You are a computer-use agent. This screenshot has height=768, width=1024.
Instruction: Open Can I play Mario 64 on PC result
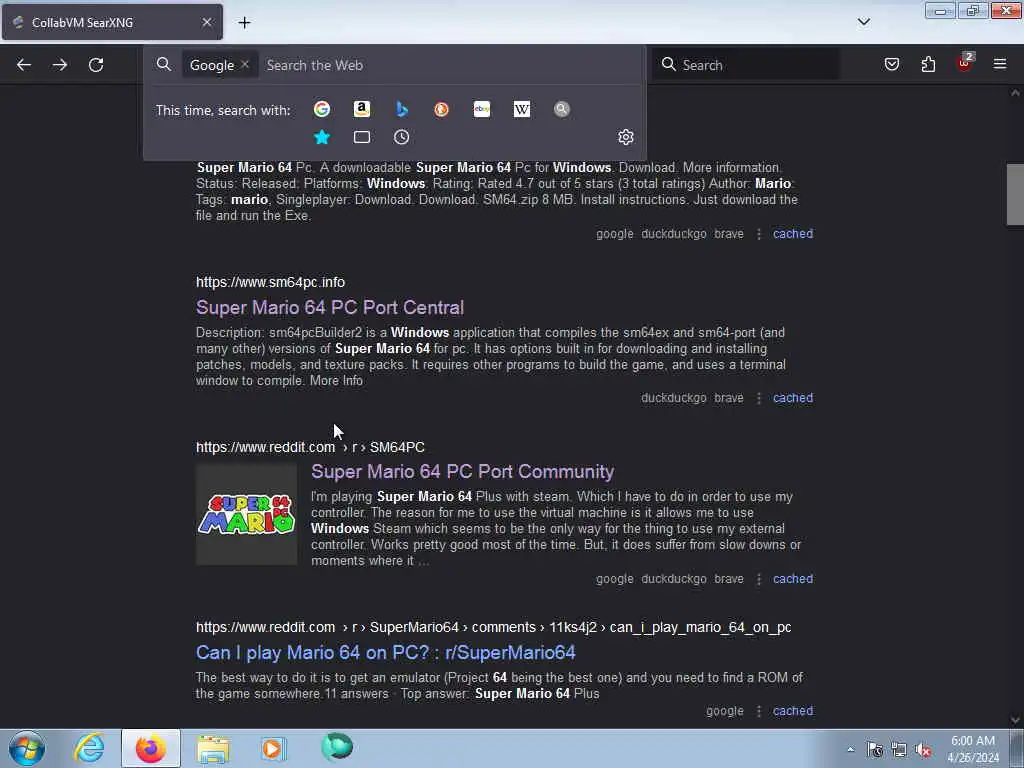pyautogui.click(x=385, y=652)
